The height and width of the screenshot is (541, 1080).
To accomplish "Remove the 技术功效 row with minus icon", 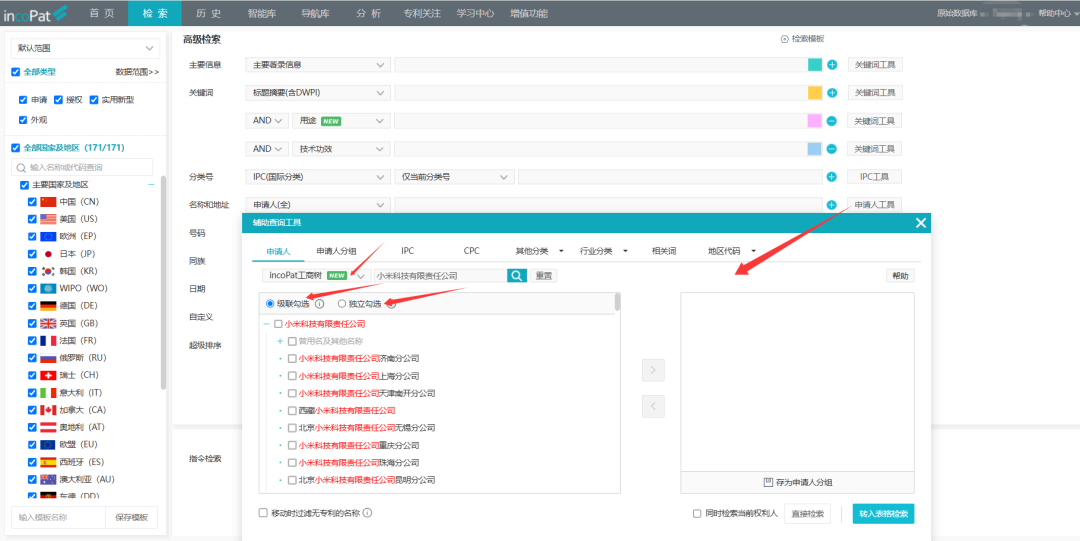I will click(831, 149).
